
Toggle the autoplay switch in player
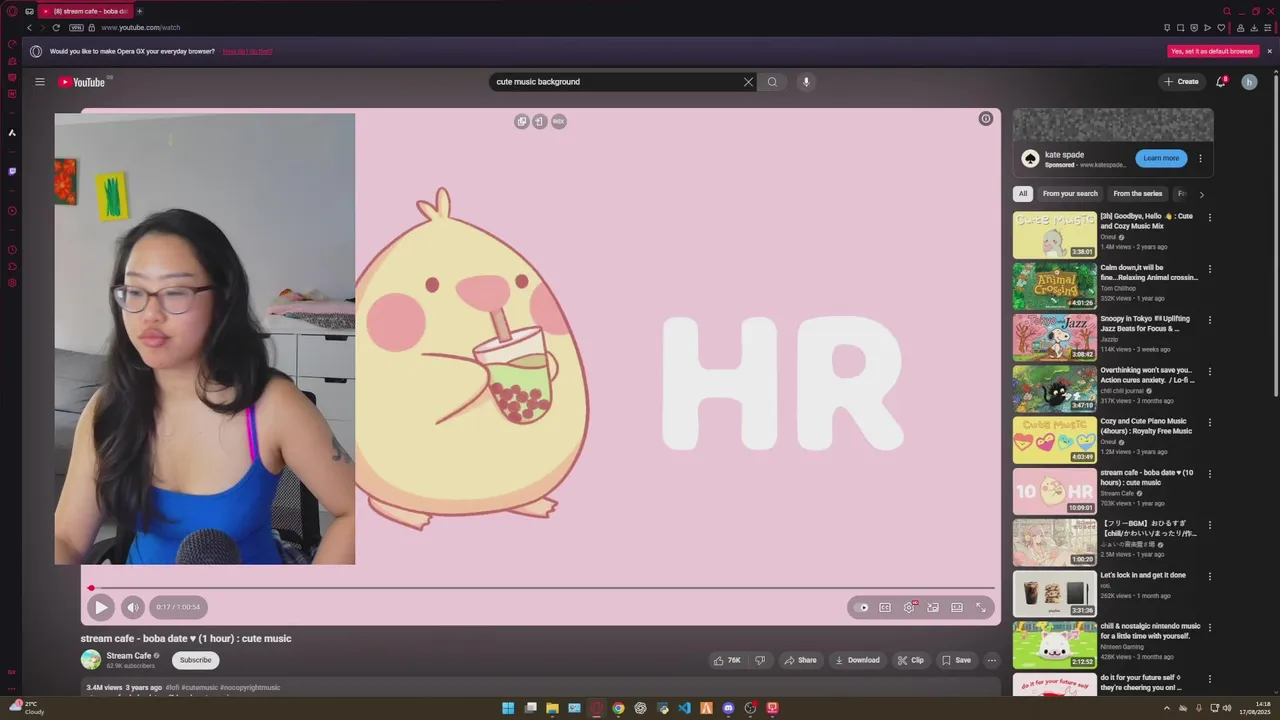(862, 607)
